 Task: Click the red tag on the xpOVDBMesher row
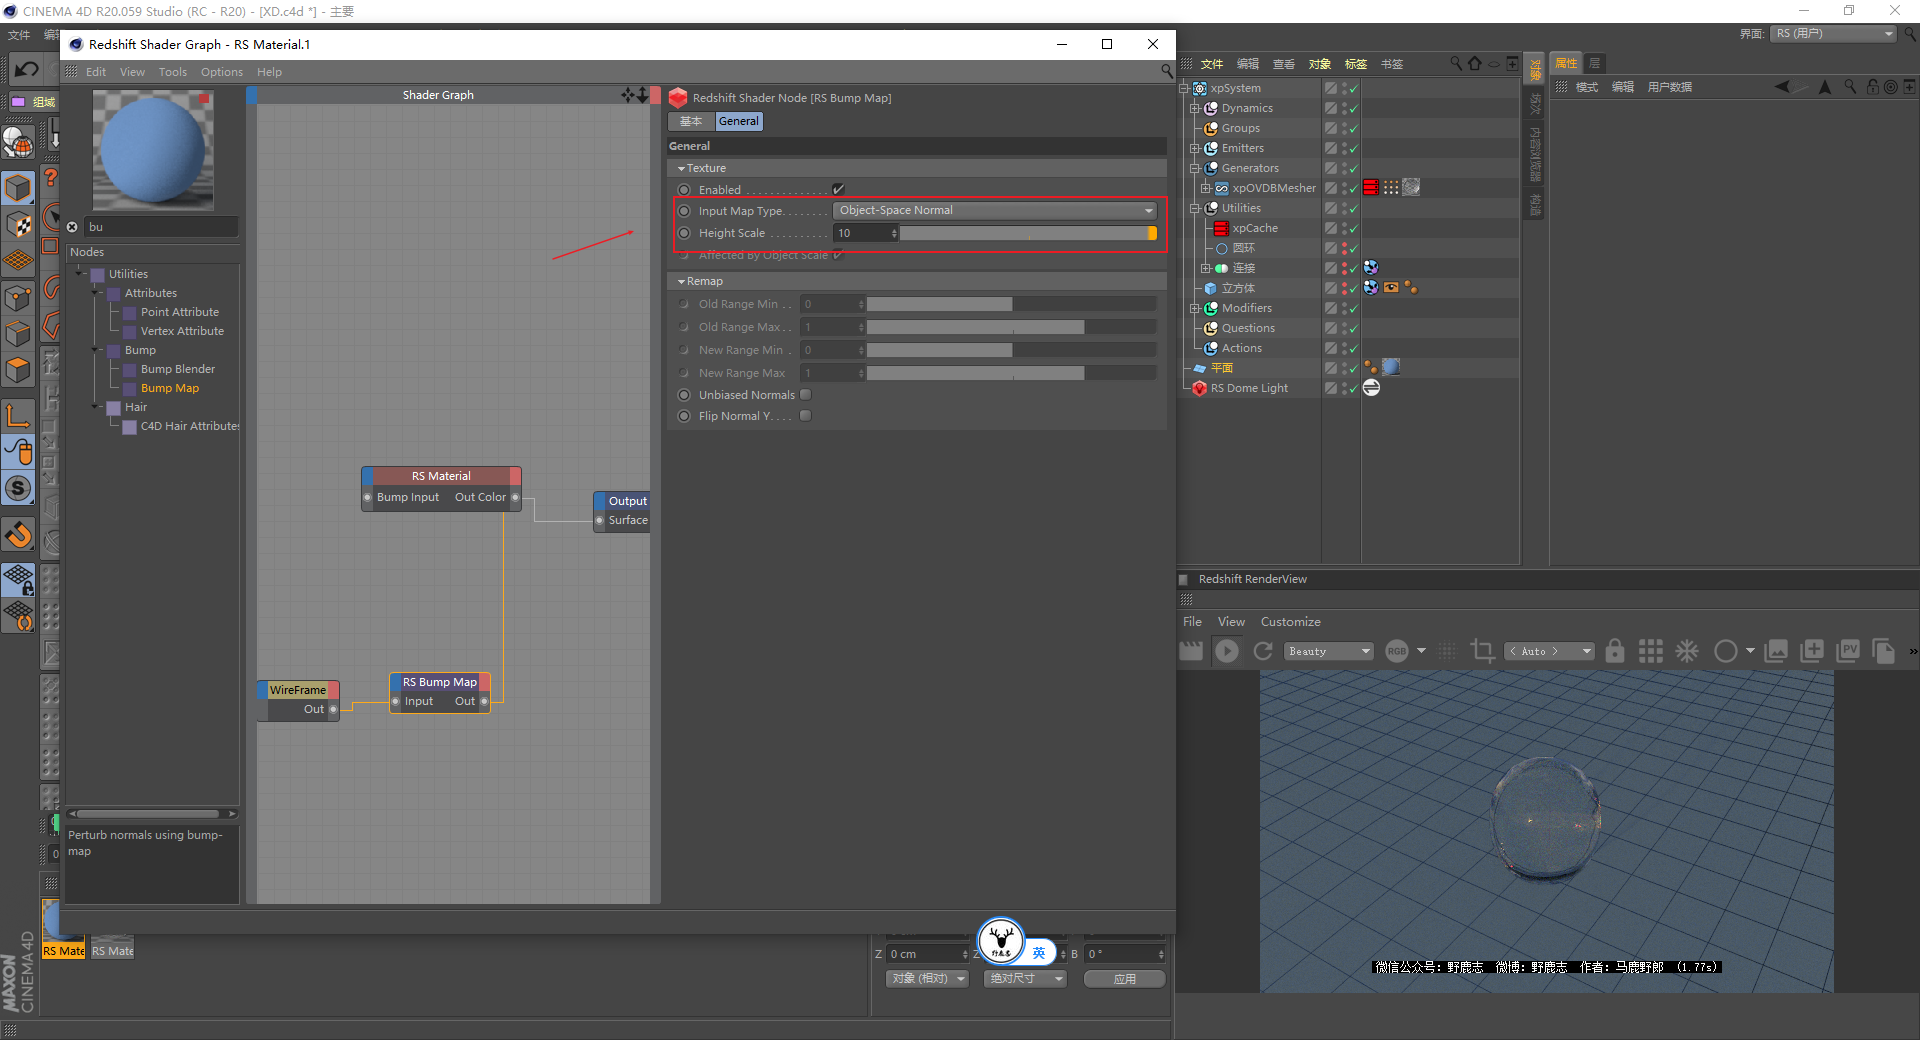click(x=1371, y=188)
